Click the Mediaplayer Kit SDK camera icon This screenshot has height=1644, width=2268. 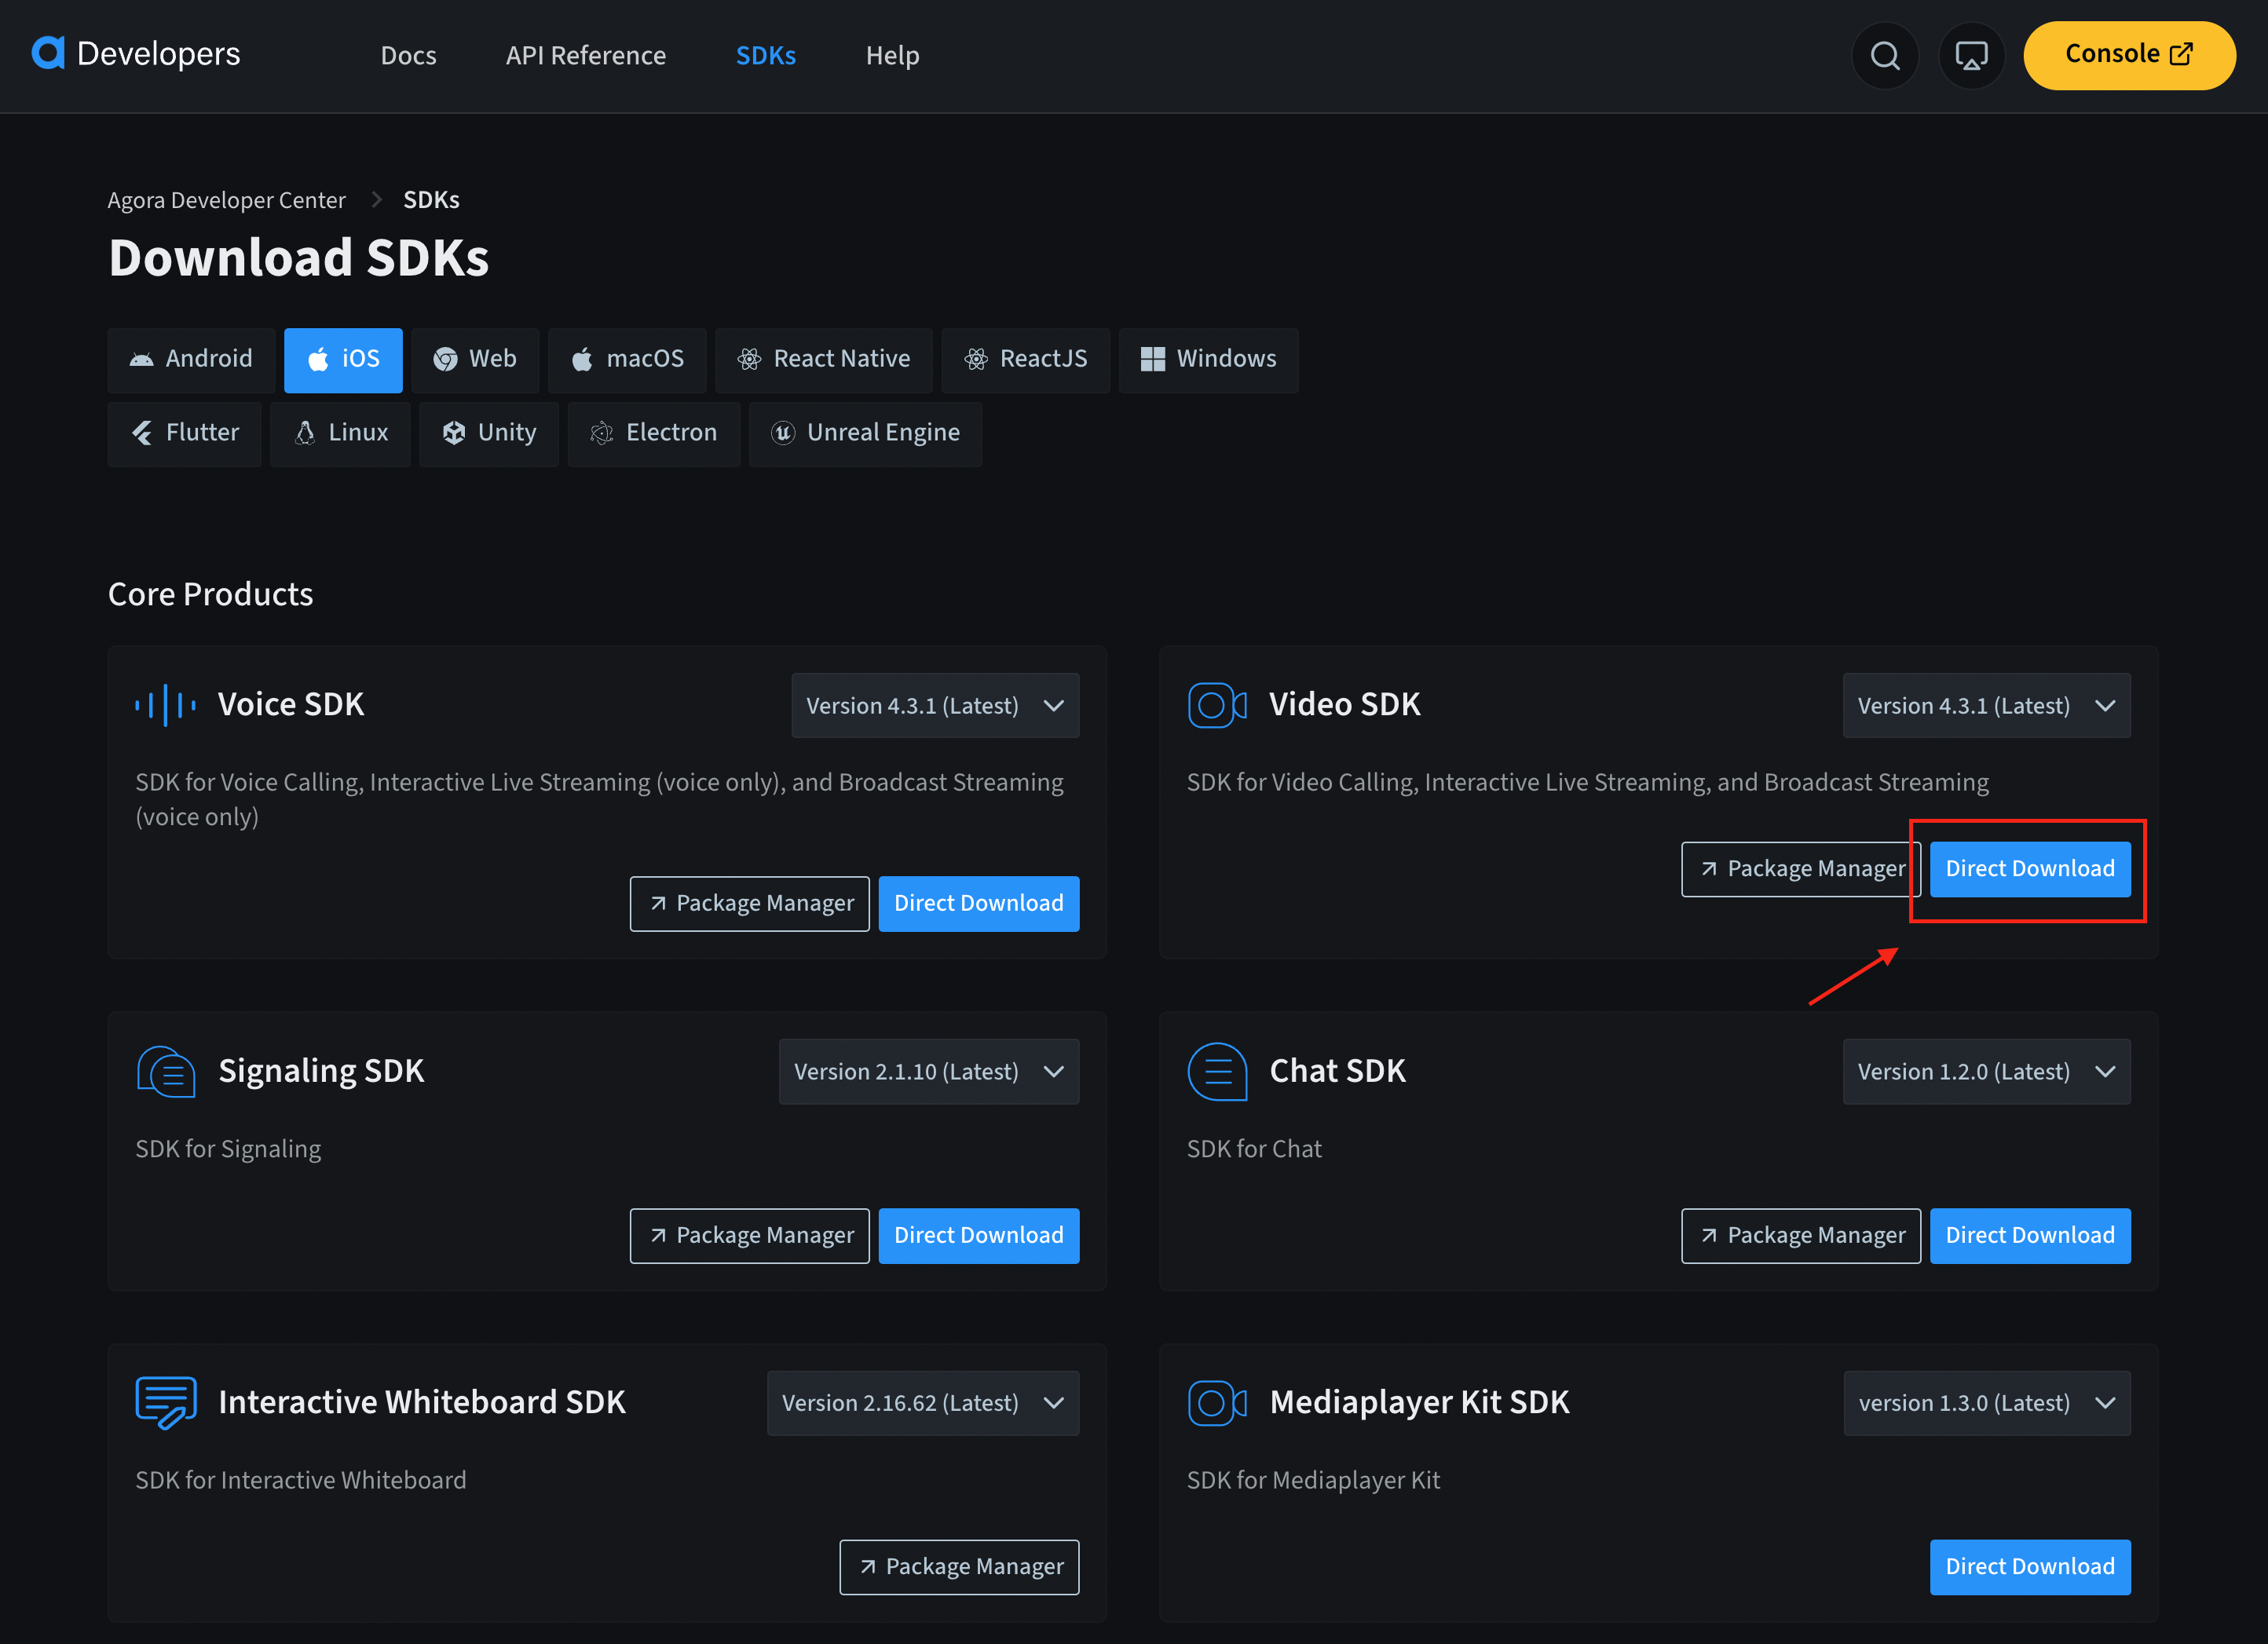[x=1217, y=1402]
